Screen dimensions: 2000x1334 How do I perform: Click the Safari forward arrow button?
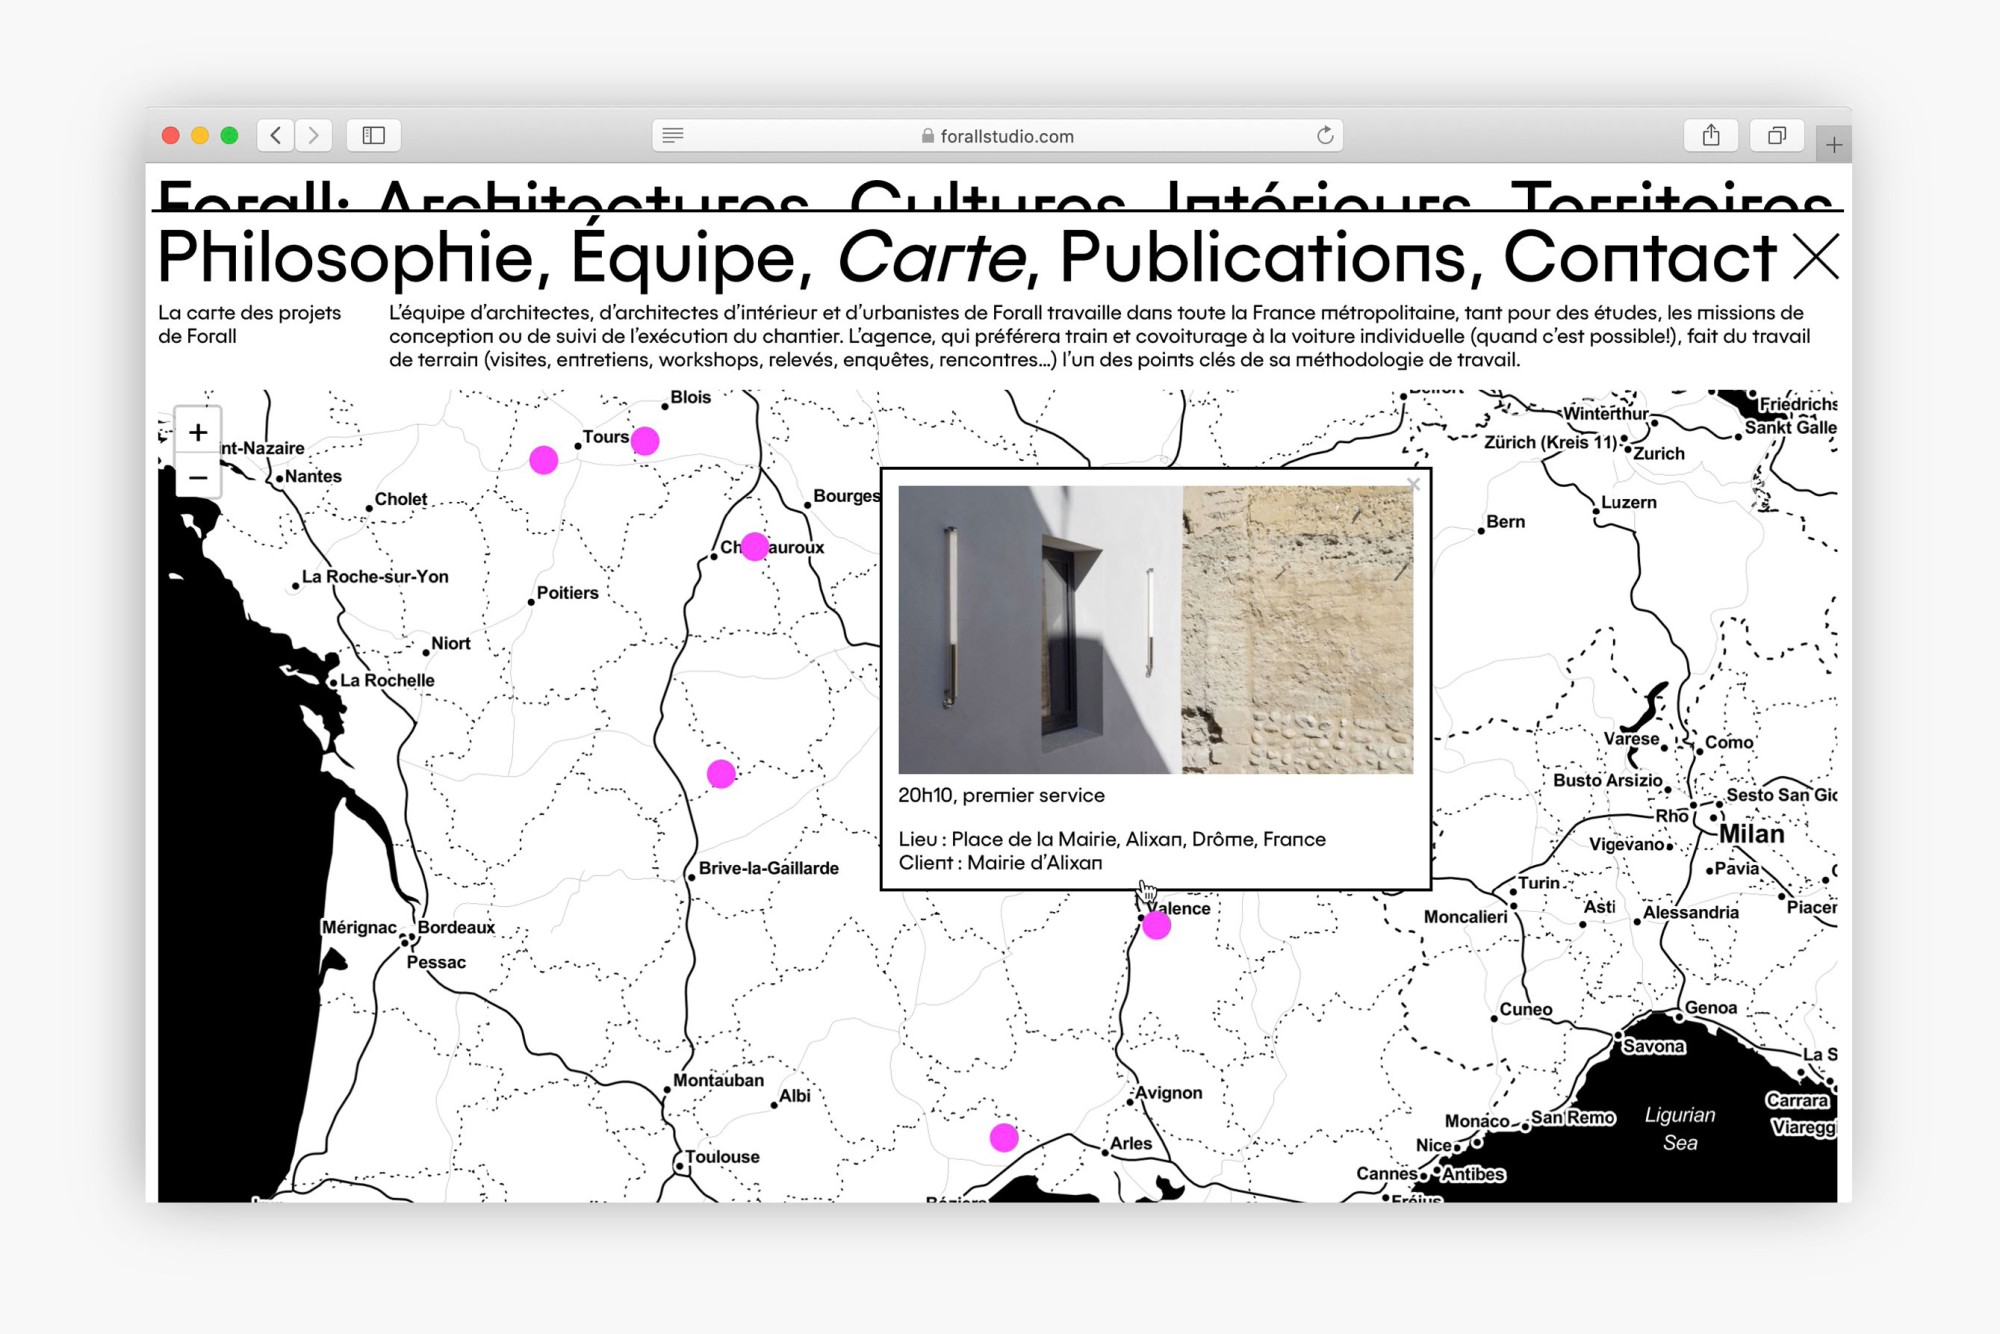click(313, 135)
